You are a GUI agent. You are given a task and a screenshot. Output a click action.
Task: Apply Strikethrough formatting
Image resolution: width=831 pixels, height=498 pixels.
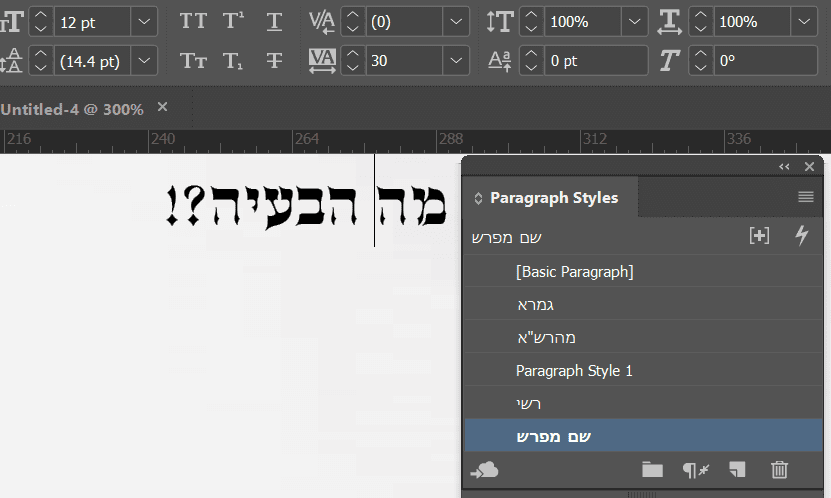[x=274, y=61]
